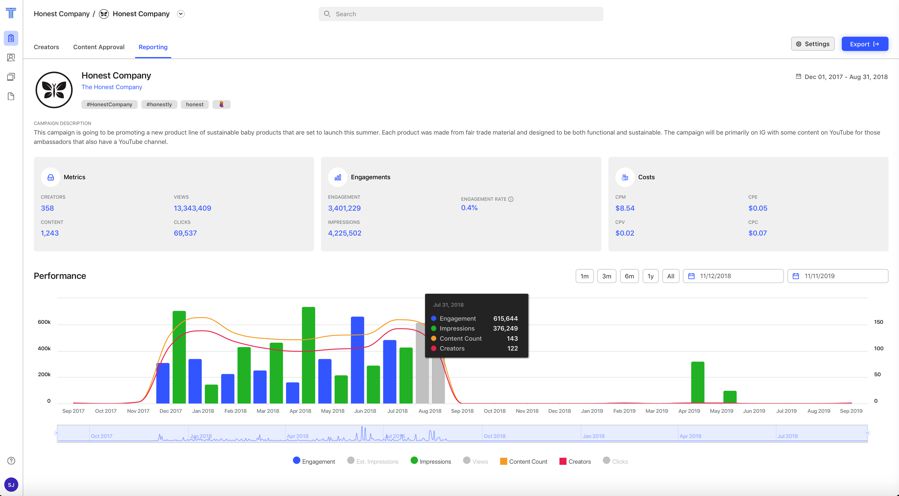Click the CPM value $8.54
899x496 pixels.
point(625,208)
